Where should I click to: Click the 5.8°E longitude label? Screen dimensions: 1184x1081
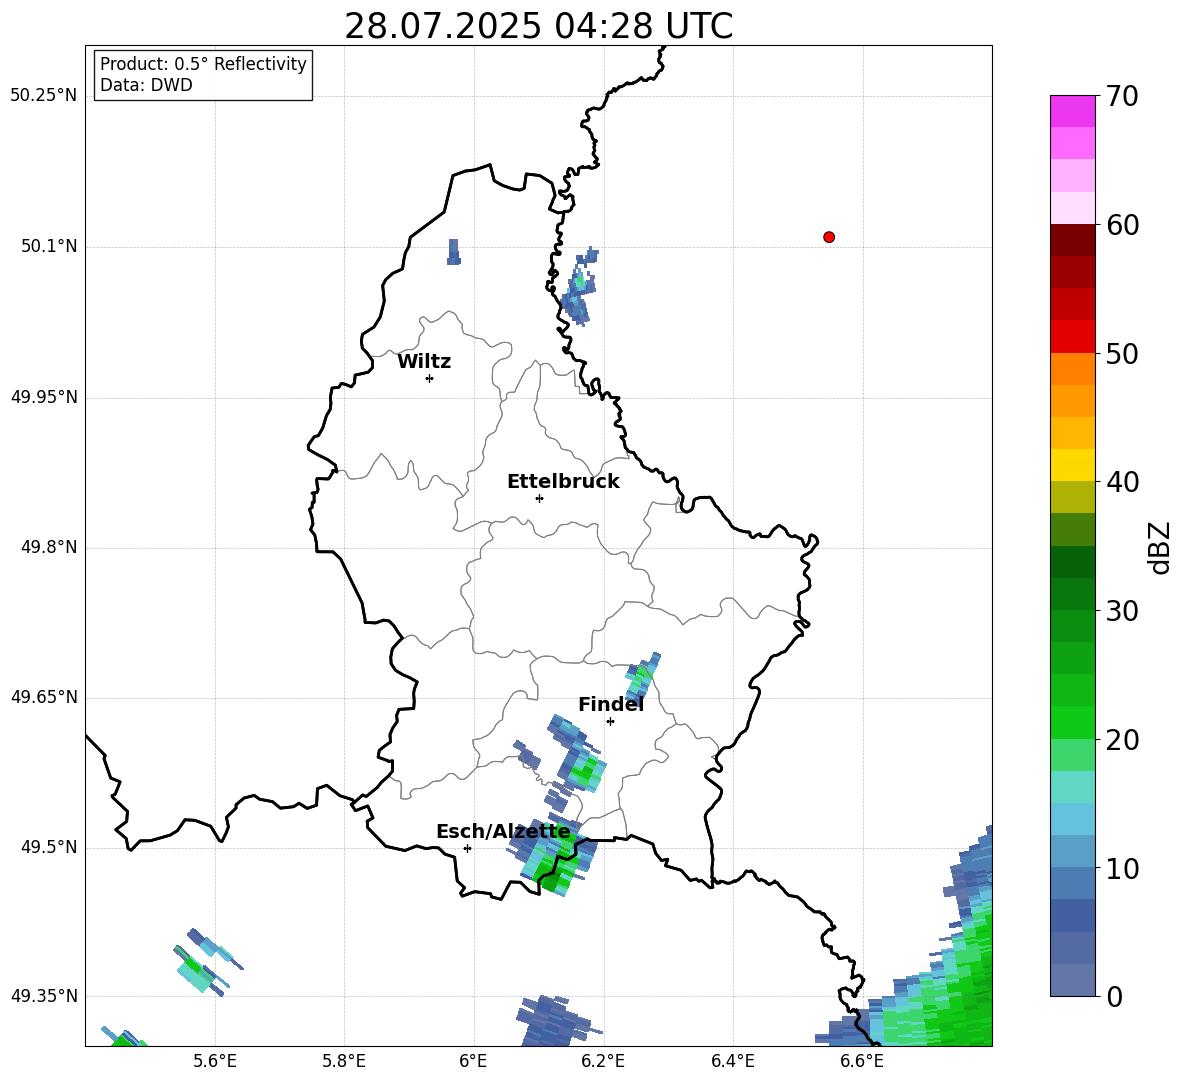coord(344,1061)
